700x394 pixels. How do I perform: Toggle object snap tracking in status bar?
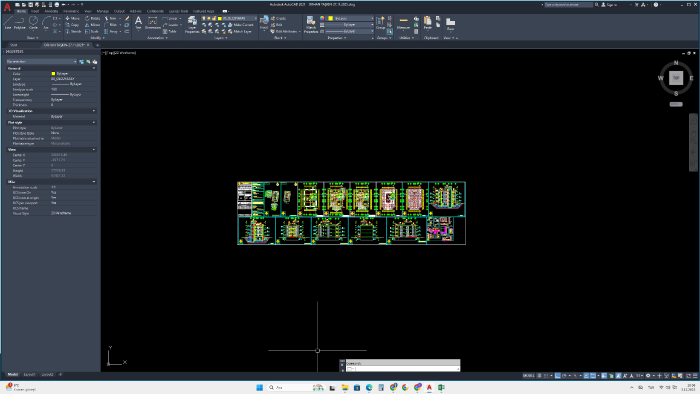[586, 376]
